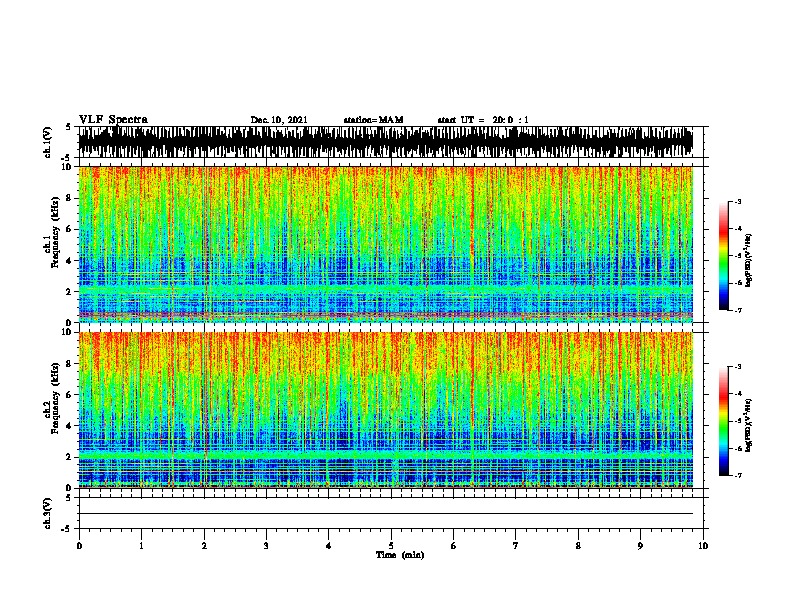Click the 'start UT = 20: 0 : 1' text
This screenshot has width=792, height=612.
point(483,120)
